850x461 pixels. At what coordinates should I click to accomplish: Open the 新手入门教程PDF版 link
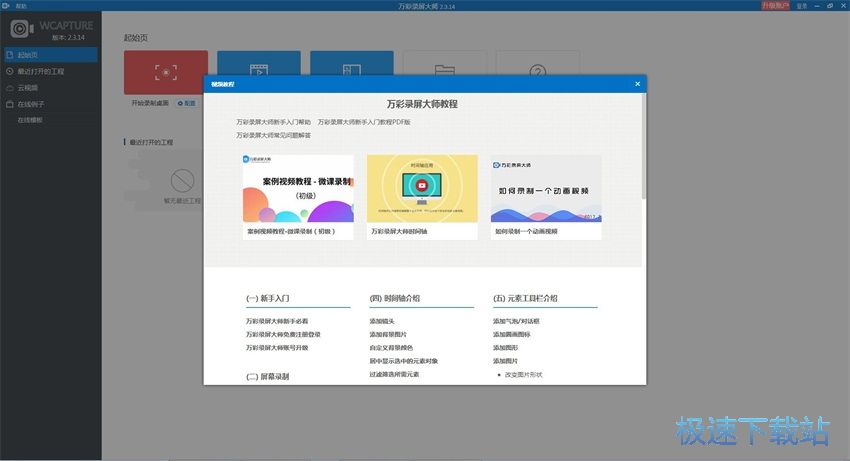[x=364, y=122]
